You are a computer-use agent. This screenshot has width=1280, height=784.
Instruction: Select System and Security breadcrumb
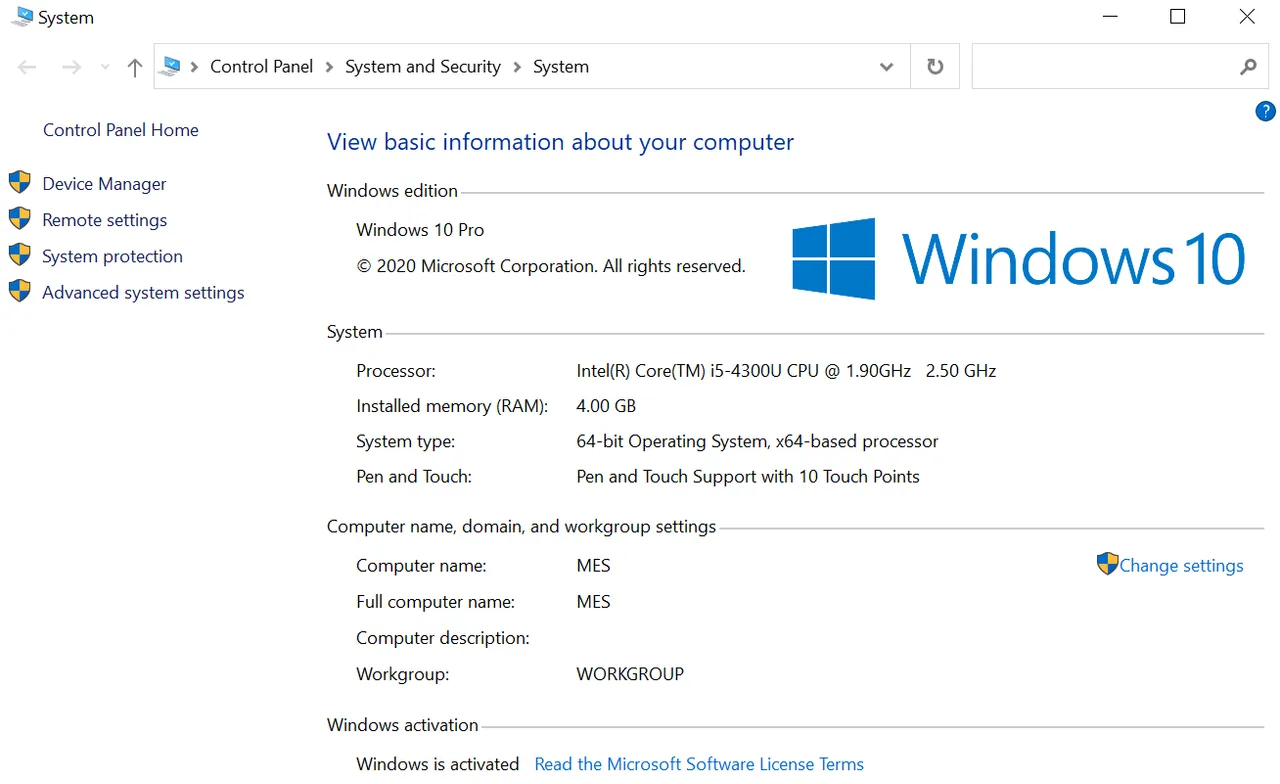tap(423, 67)
